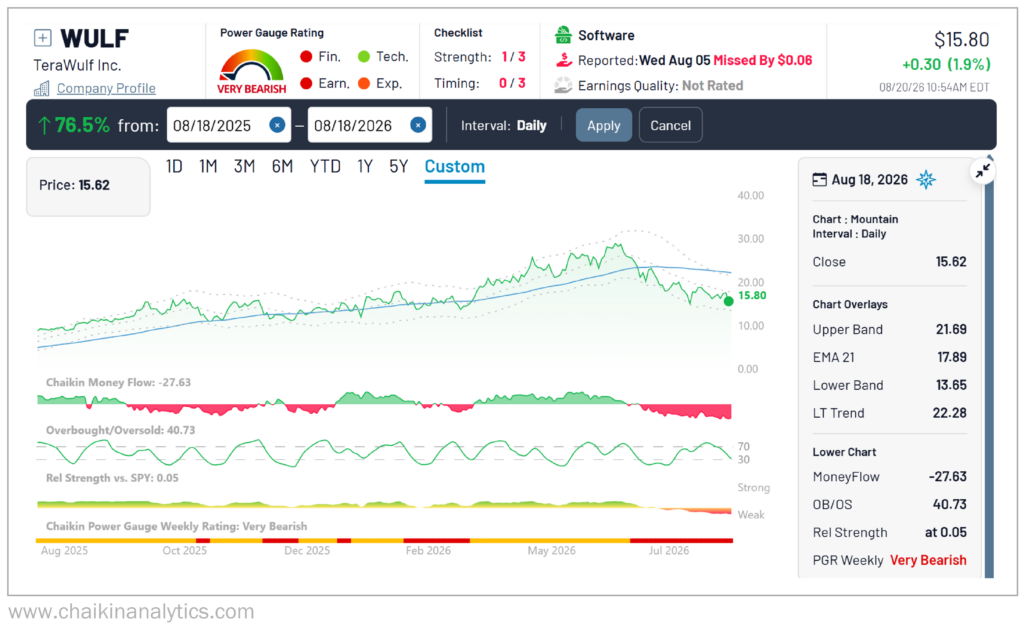The width and height of the screenshot is (1024, 632).
Task: Click the earnings Reported hand icon
Action: point(563,60)
